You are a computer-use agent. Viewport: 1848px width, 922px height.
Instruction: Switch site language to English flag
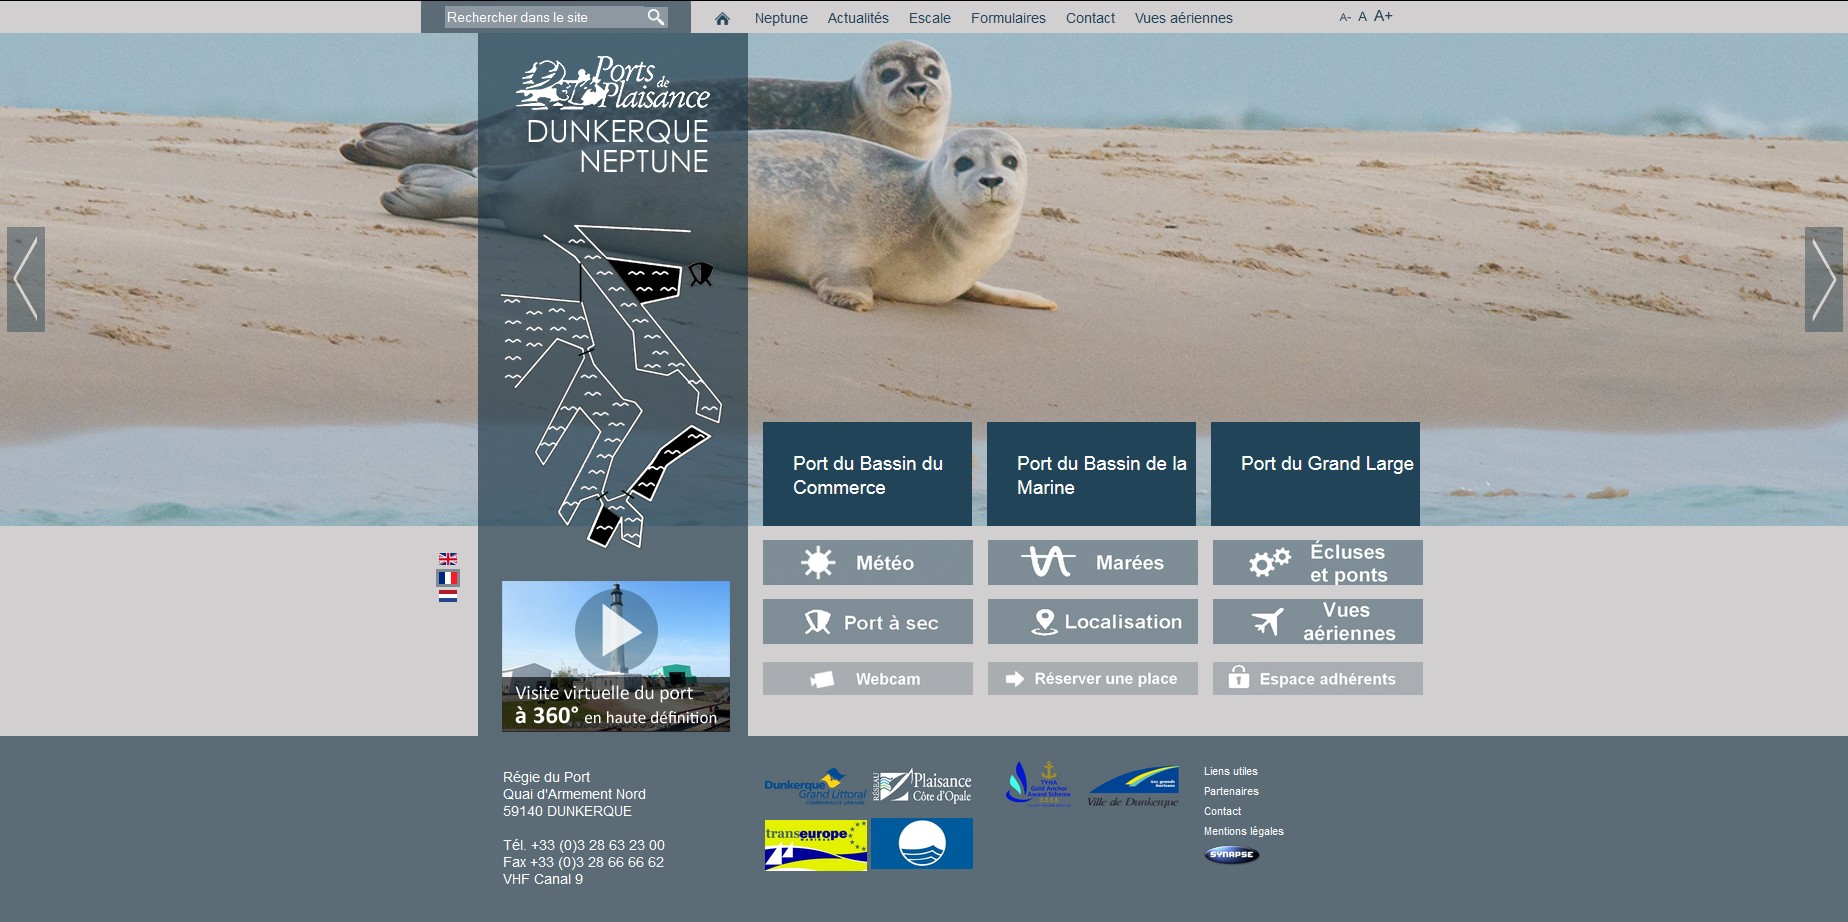(448, 559)
